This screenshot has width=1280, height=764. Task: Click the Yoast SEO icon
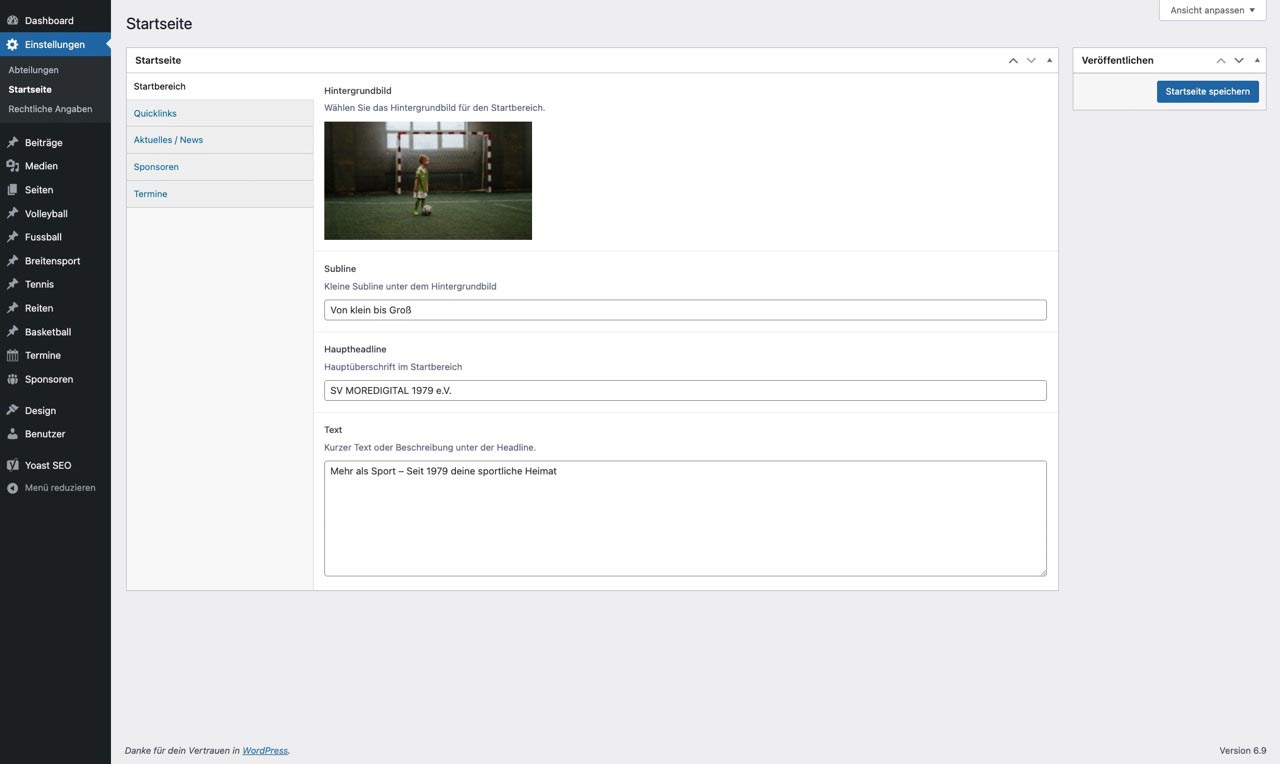click(12, 466)
